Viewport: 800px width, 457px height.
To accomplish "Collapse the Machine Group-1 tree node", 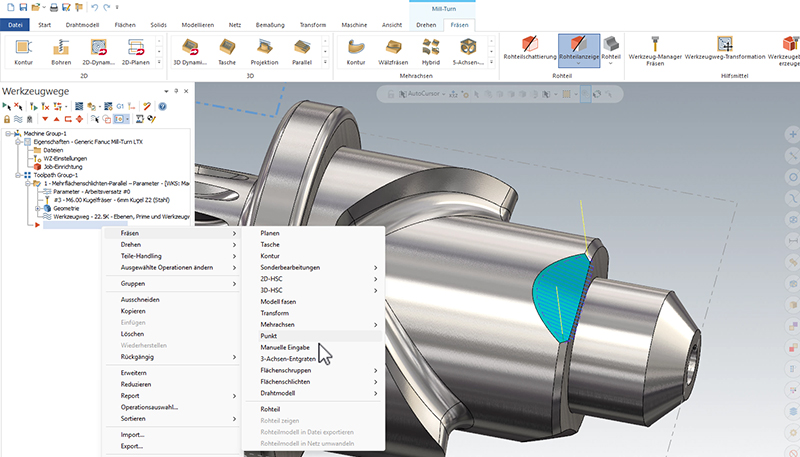I will coord(9,133).
